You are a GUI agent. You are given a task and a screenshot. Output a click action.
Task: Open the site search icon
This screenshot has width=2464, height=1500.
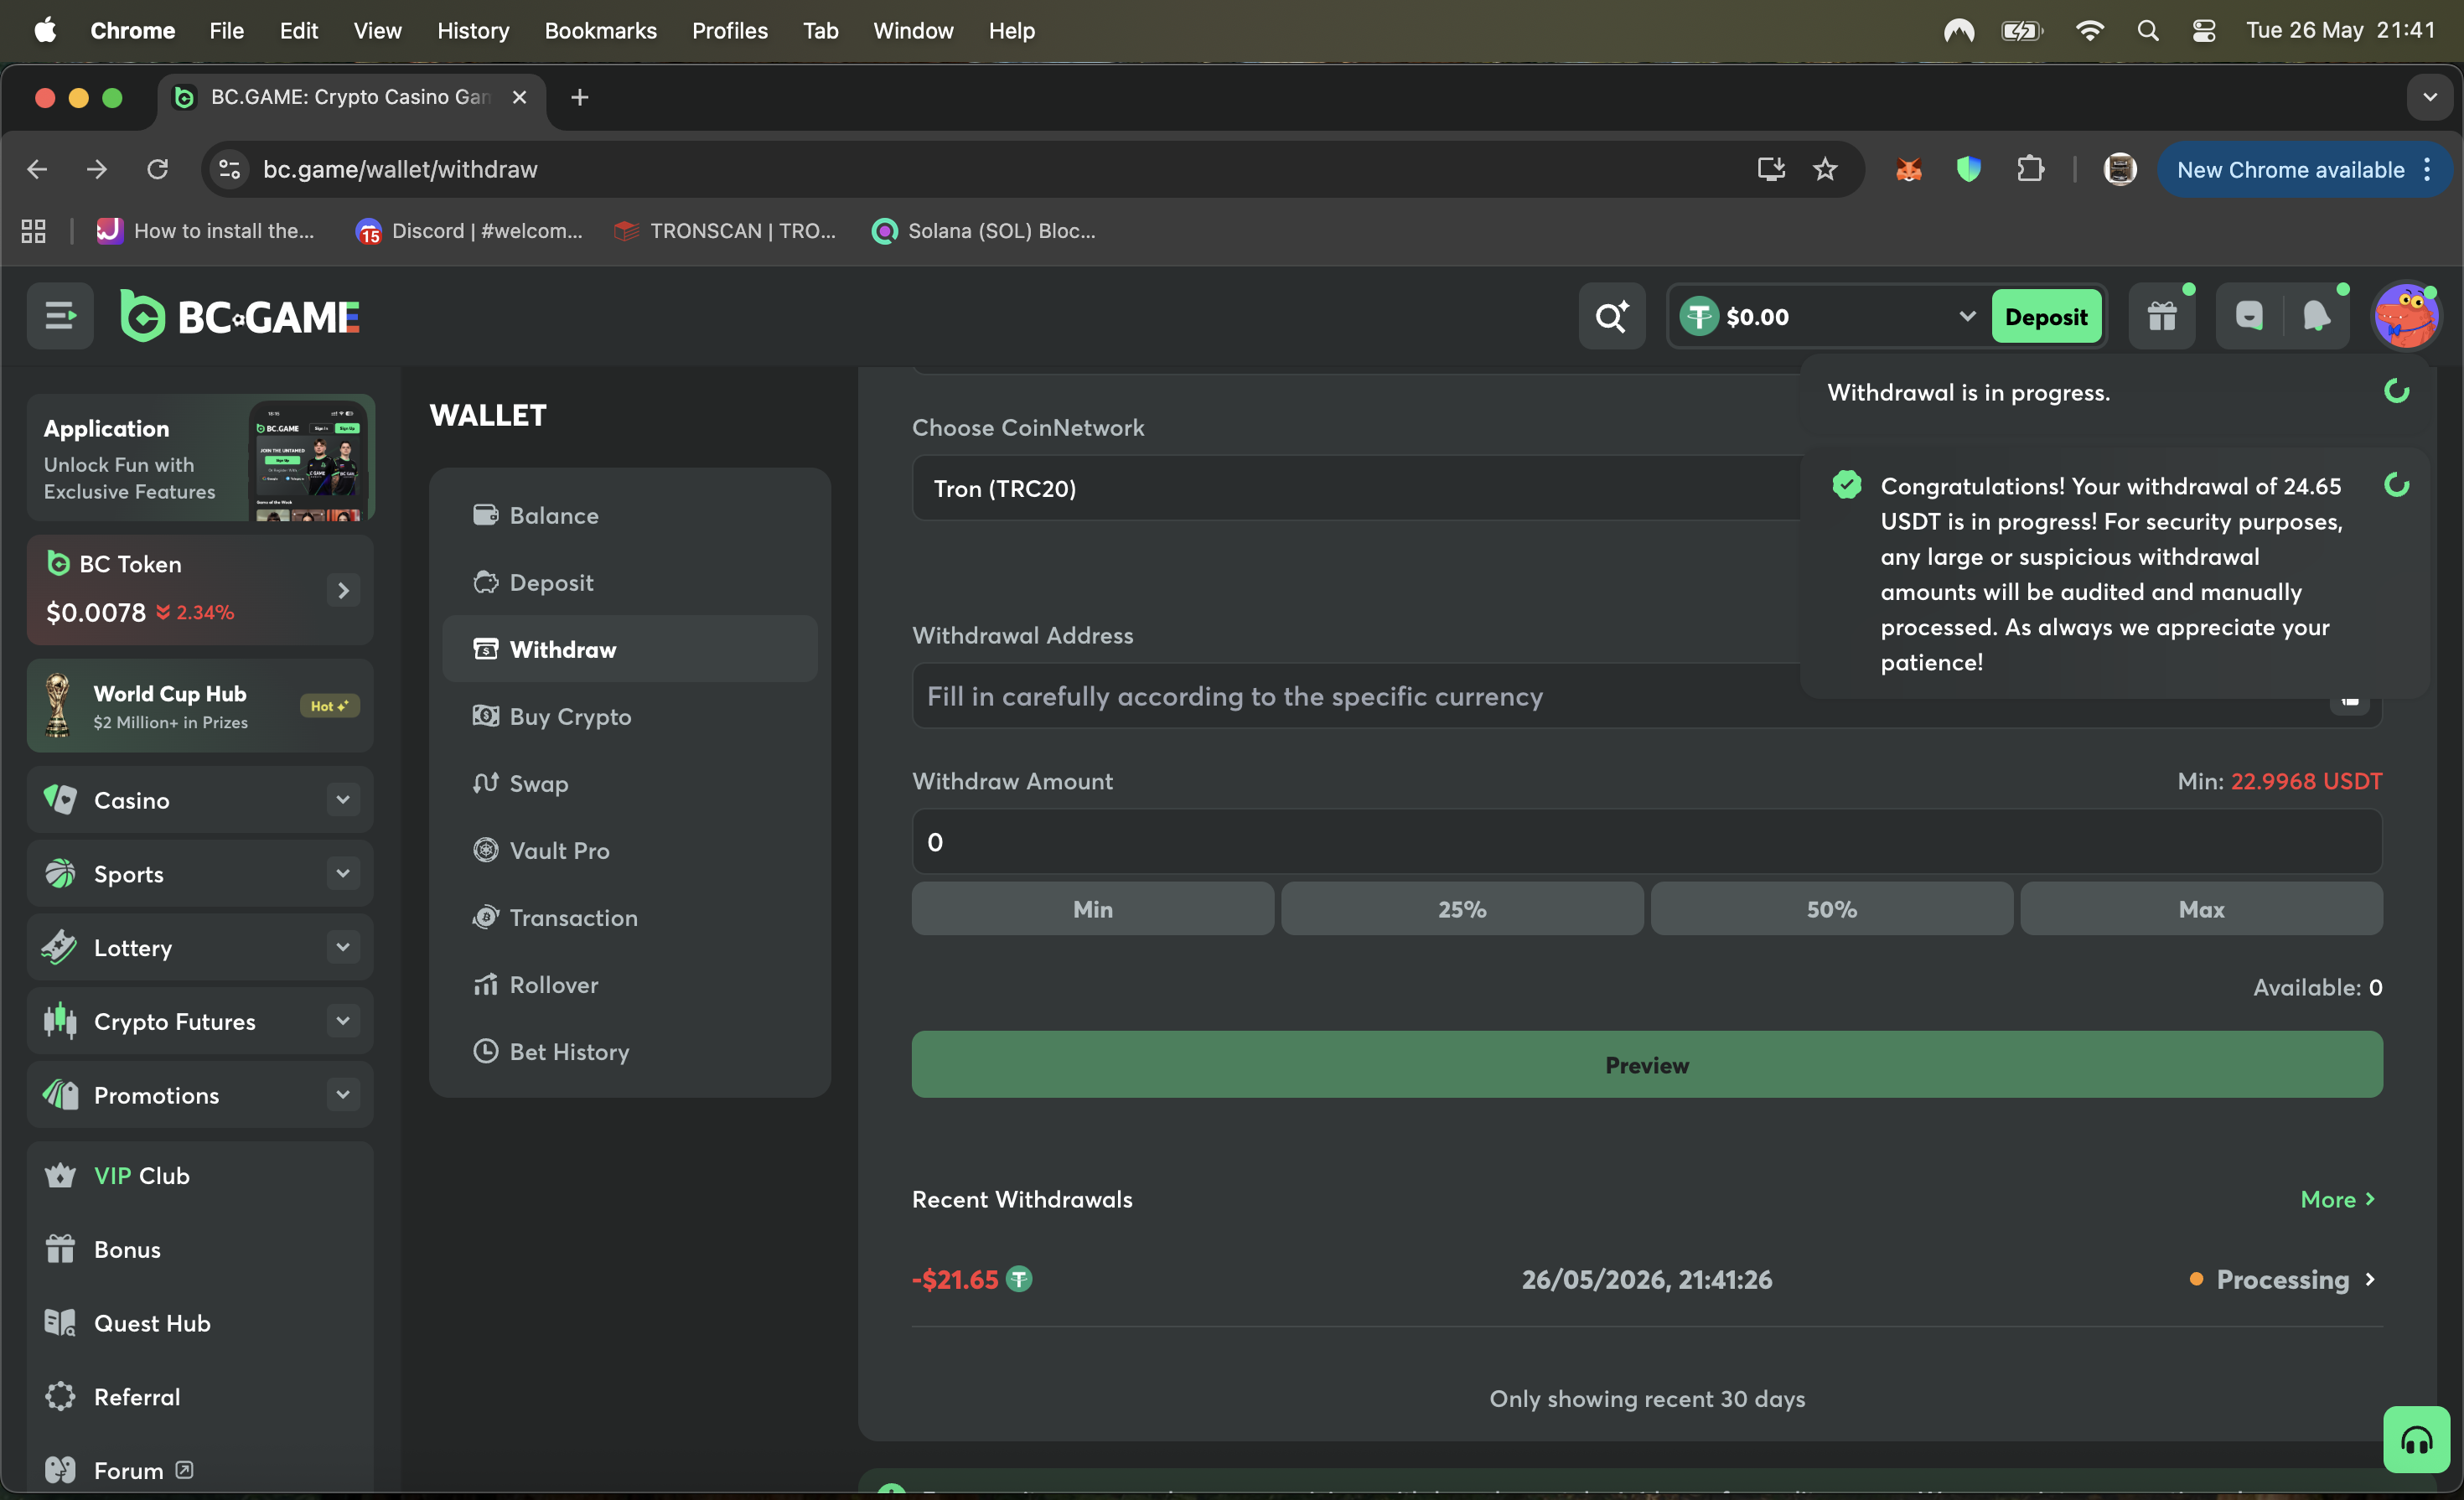coord(1611,316)
